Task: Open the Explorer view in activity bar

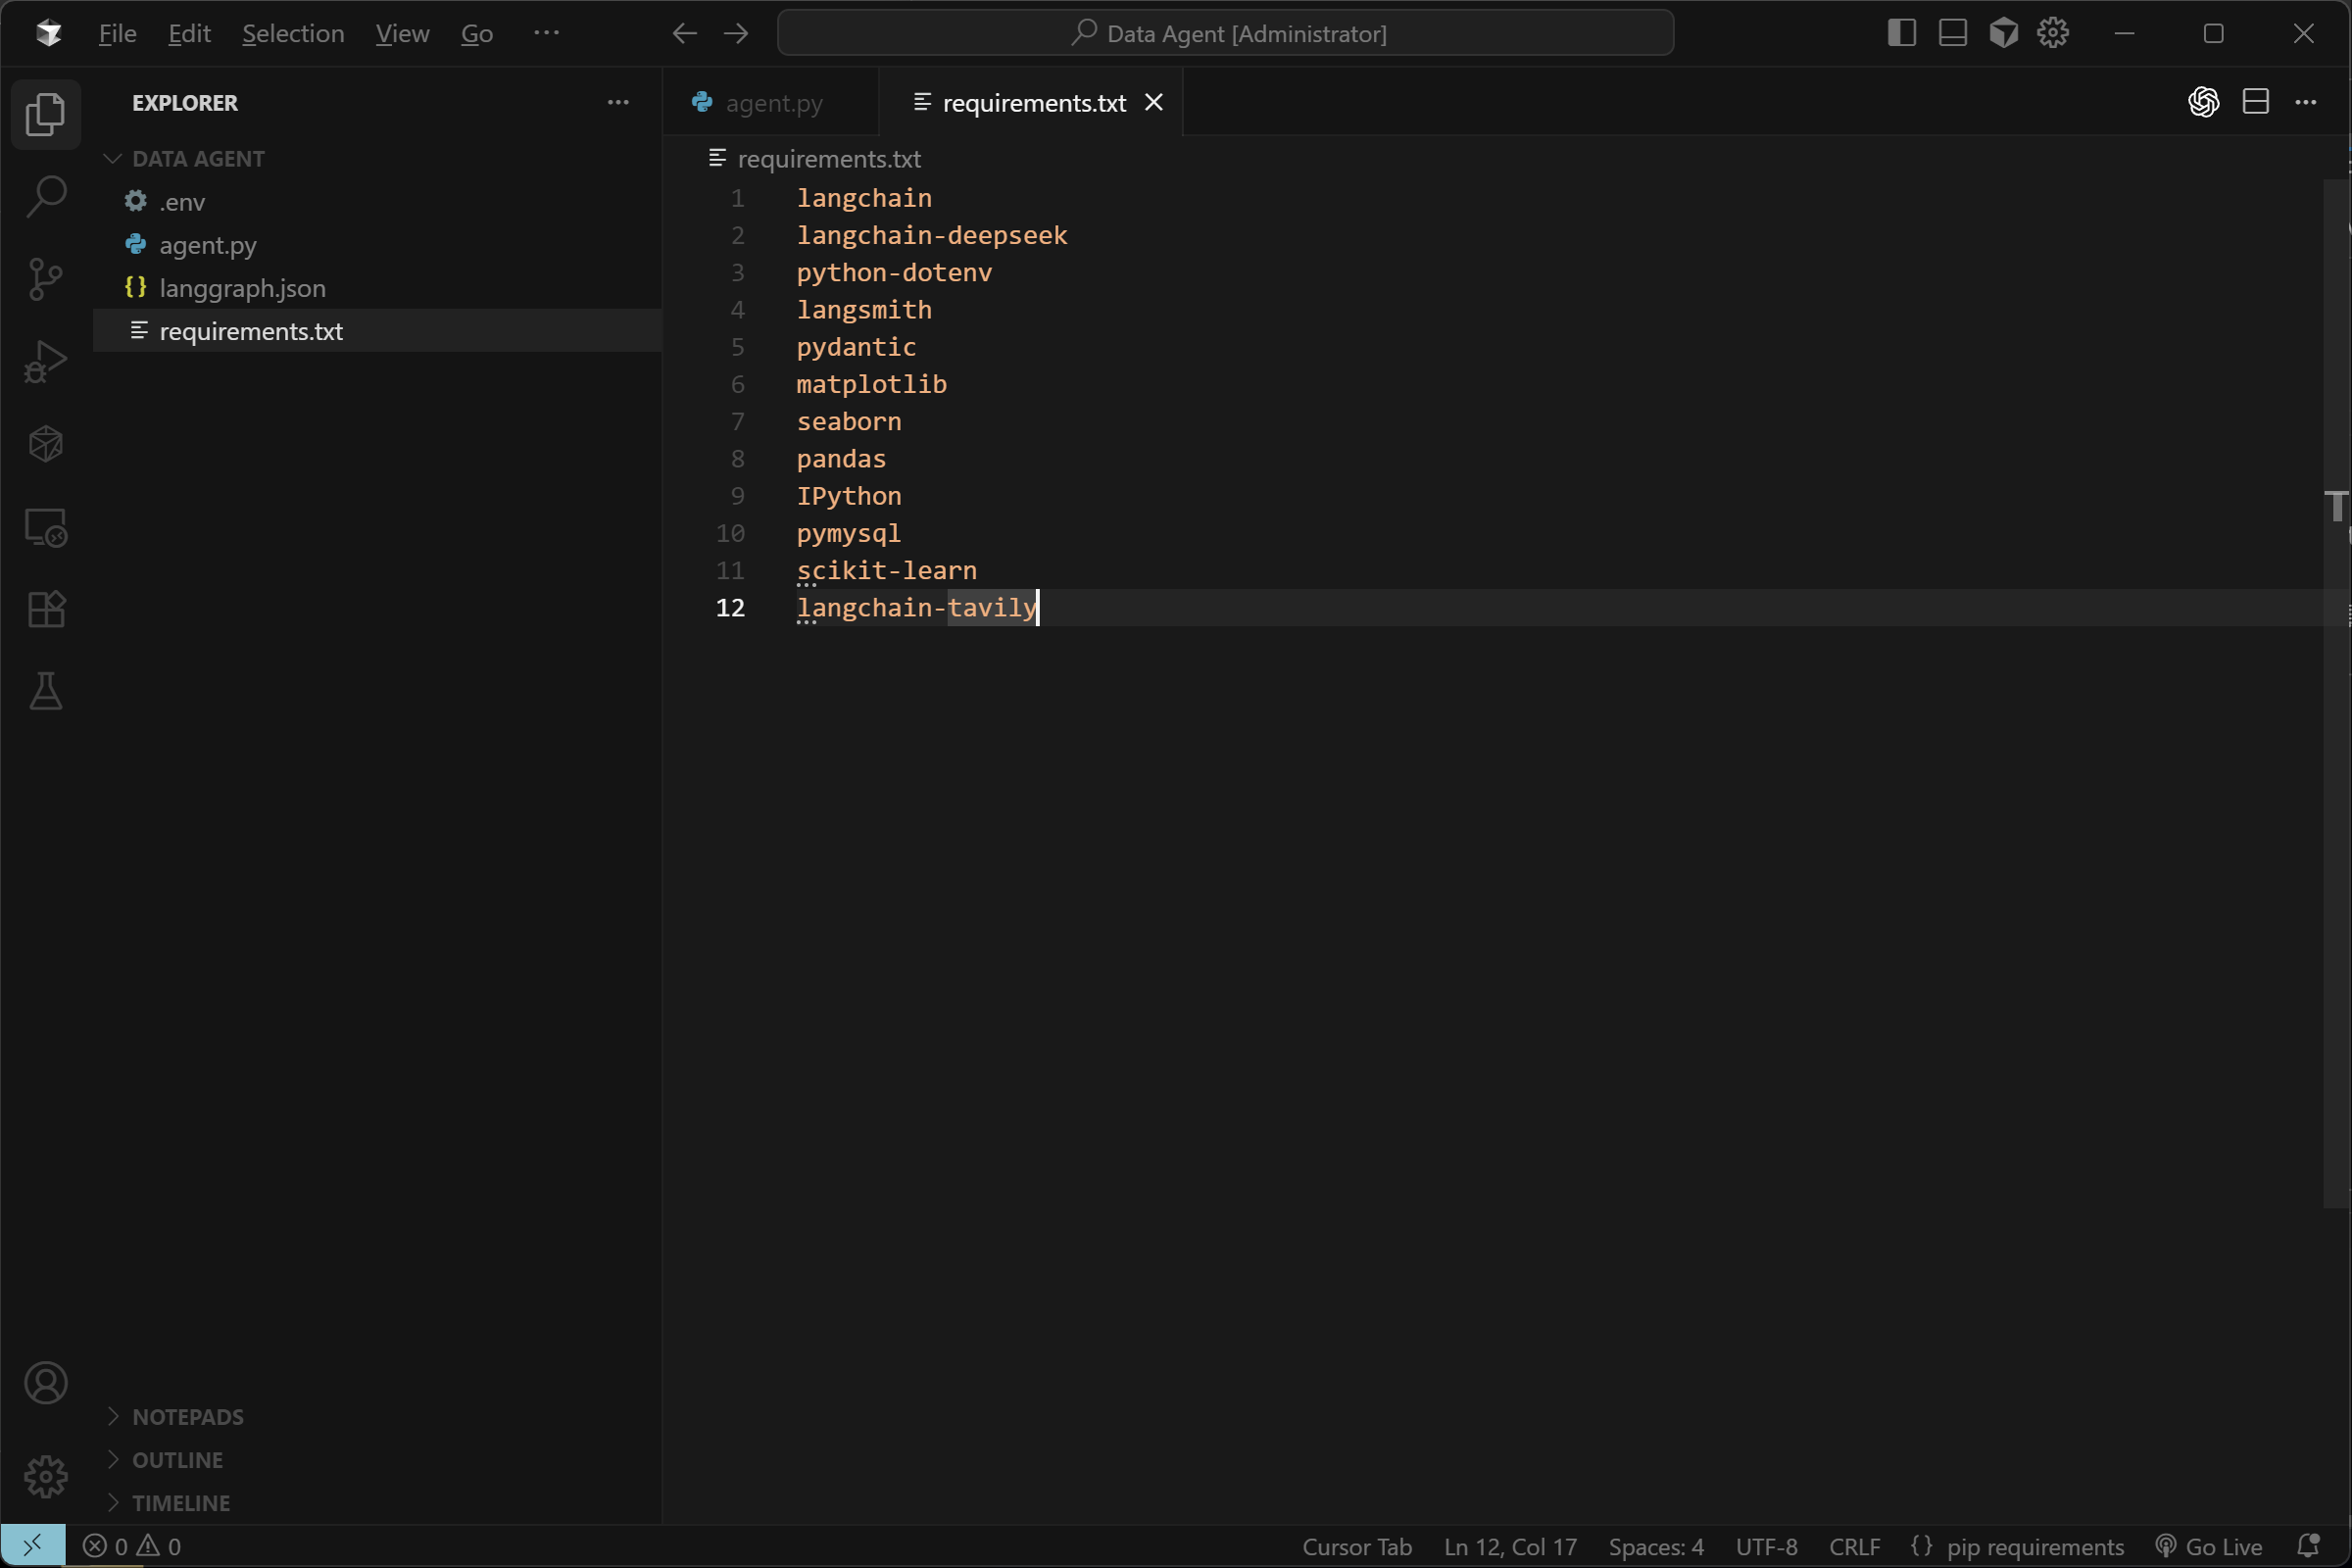Action: pos(45,114)
